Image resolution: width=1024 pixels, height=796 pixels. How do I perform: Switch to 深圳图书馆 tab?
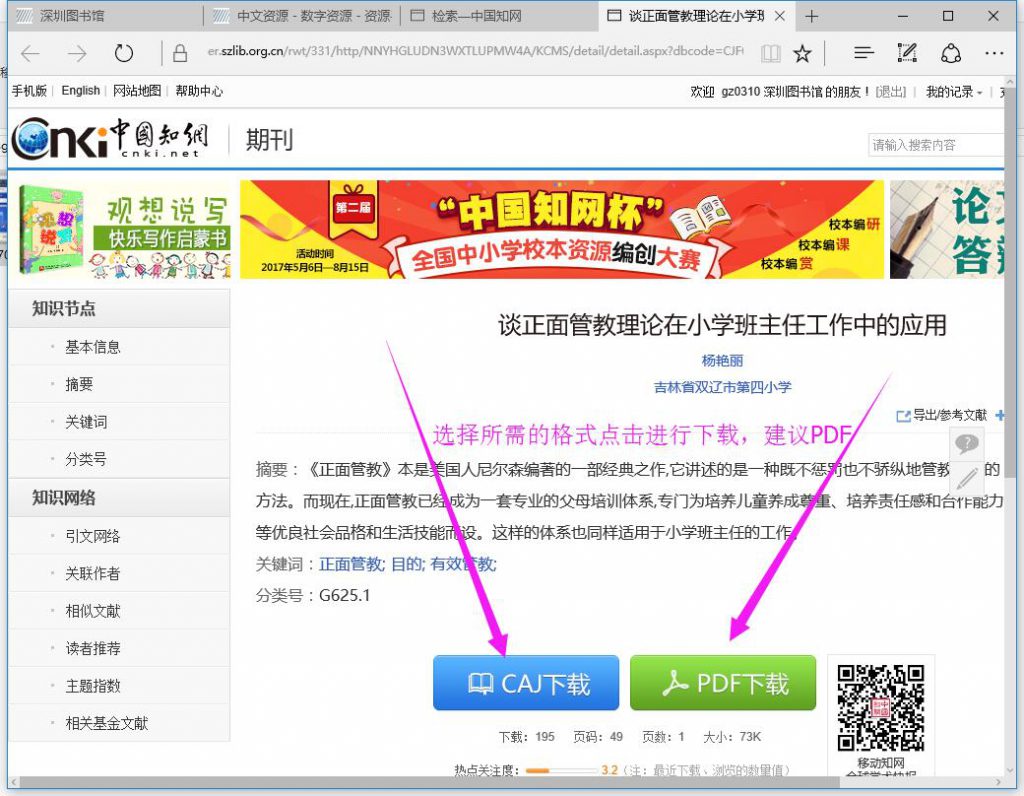[72, 16]
